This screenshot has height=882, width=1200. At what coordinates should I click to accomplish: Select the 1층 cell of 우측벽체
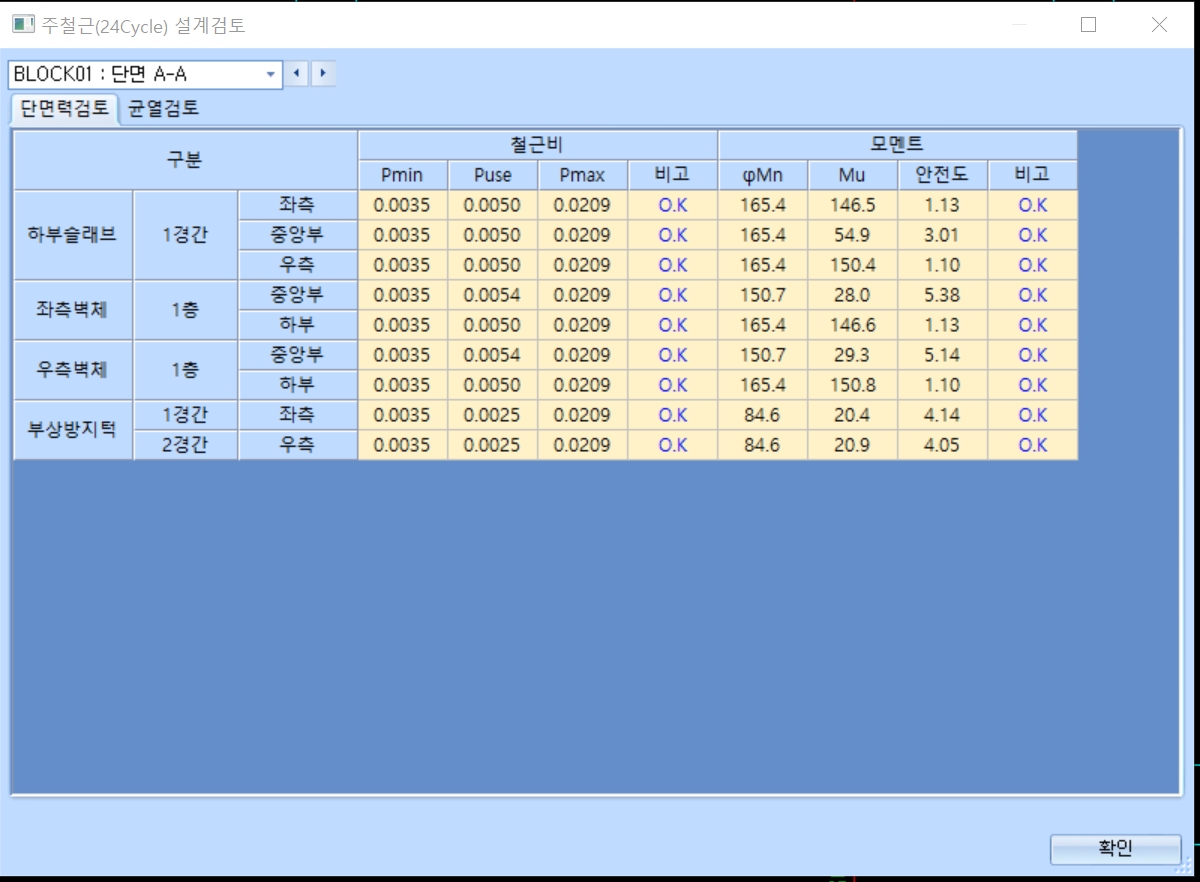(185, 370)
